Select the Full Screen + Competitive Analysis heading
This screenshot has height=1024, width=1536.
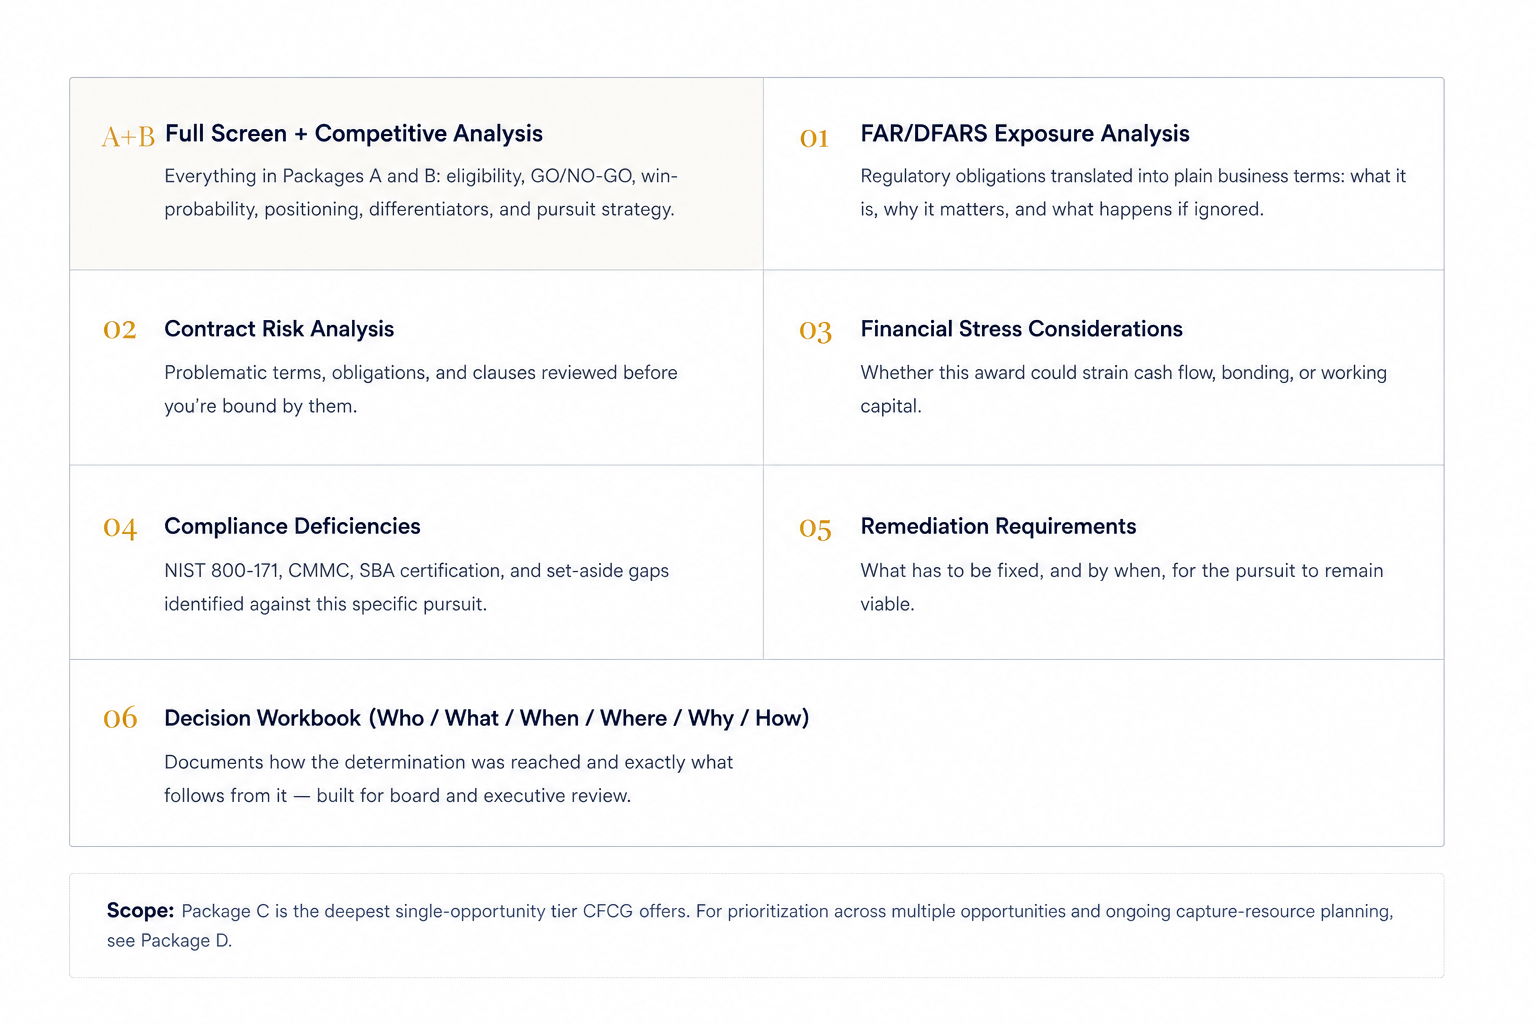coord(354,134)
